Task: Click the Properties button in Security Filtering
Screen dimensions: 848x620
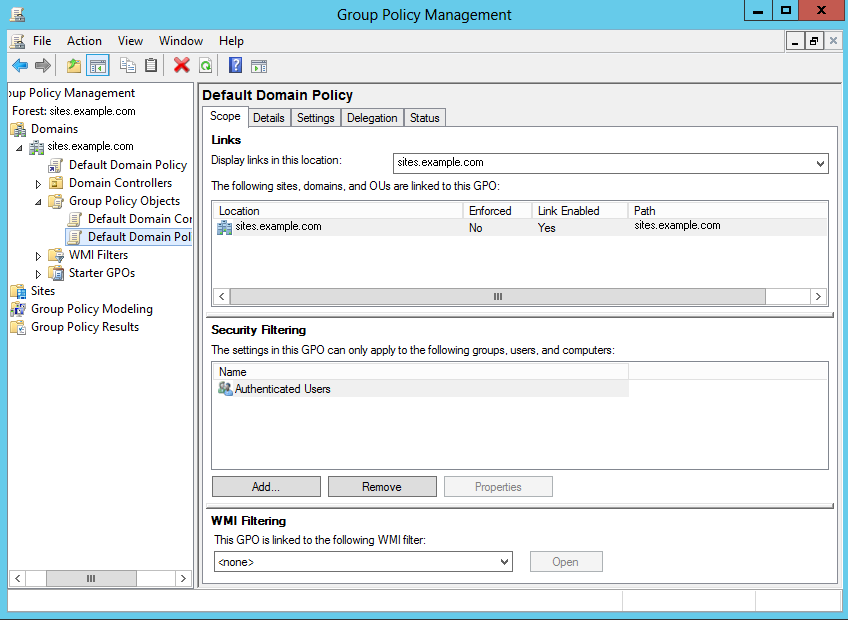Action: tap(498, 486)
